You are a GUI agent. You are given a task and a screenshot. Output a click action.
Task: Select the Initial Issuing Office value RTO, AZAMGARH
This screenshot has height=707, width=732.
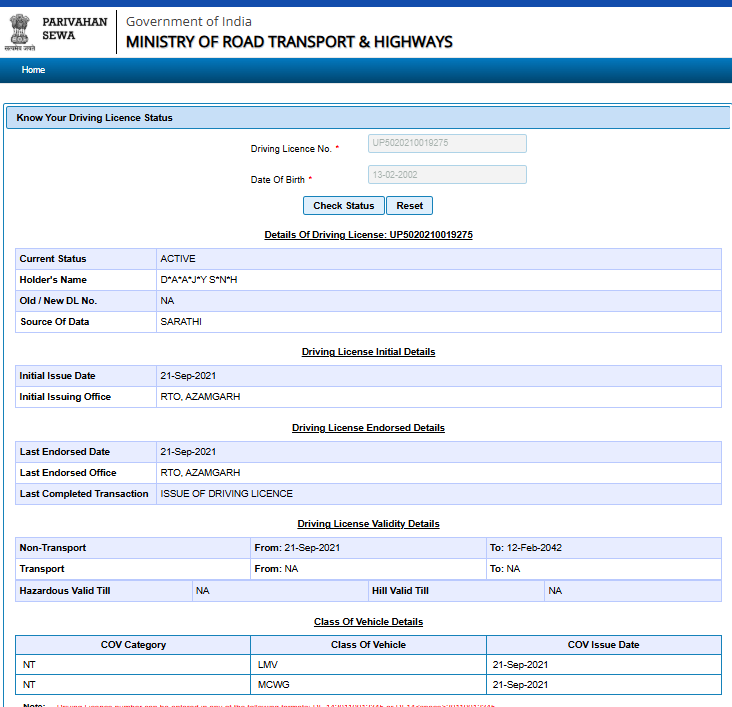coord(200,397)
